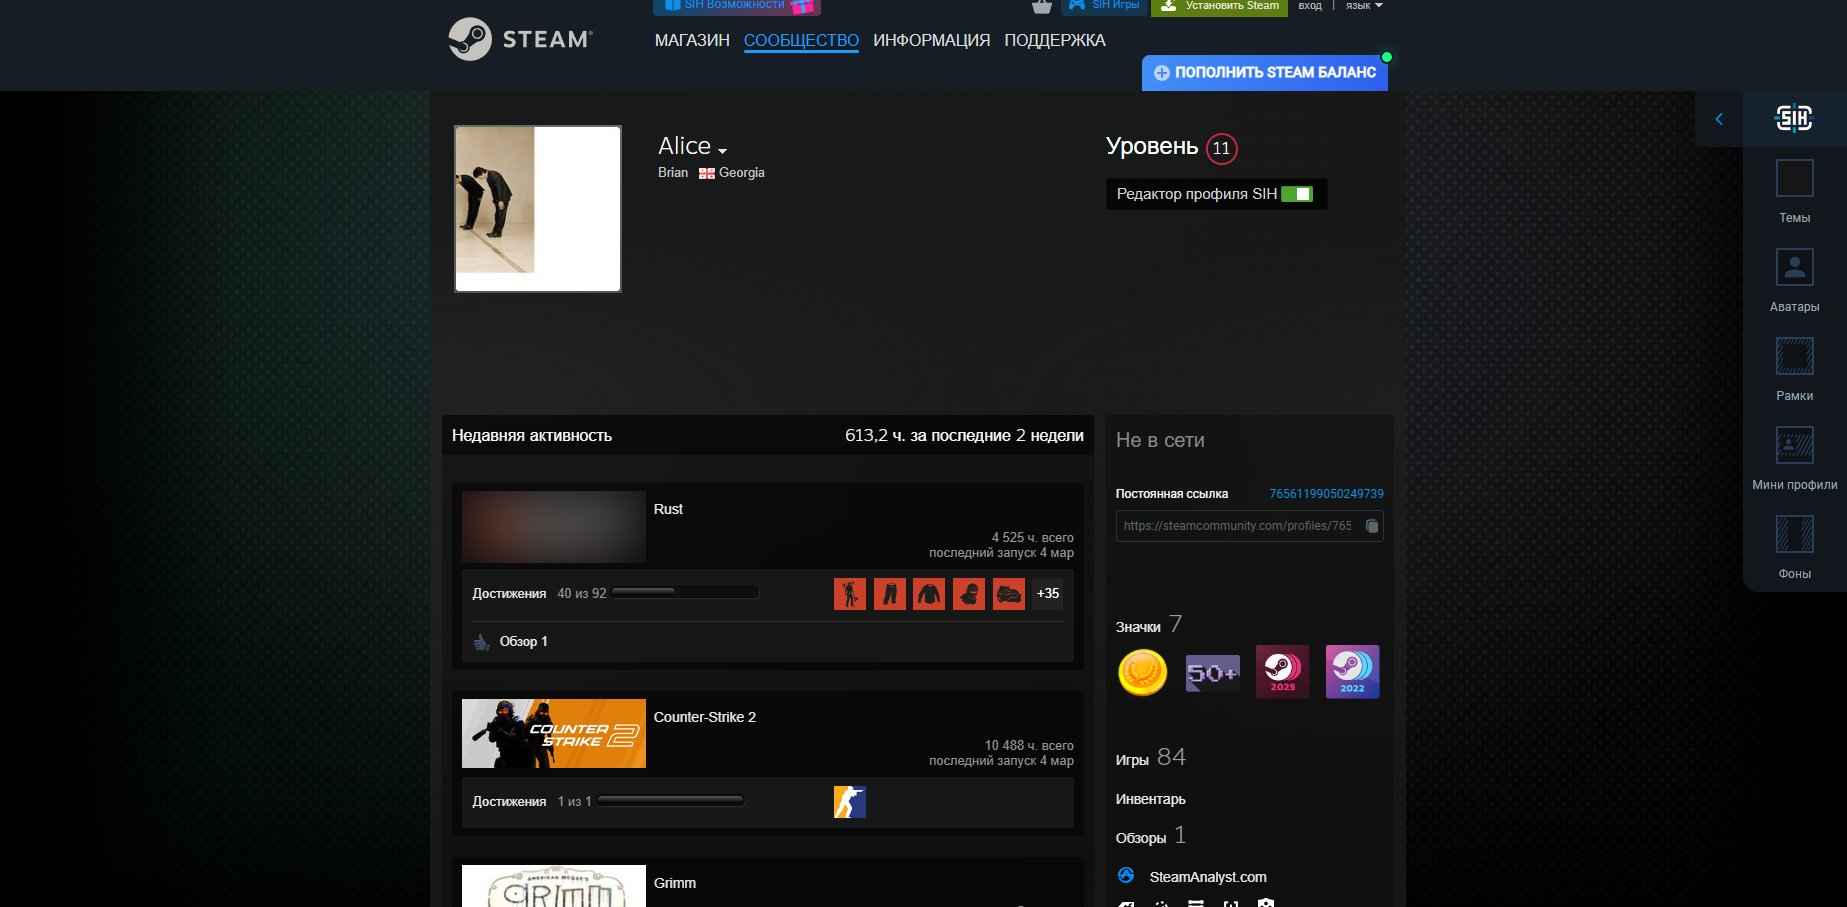Open the Фоны backgrounds sidebar icon

[1794, 535]
